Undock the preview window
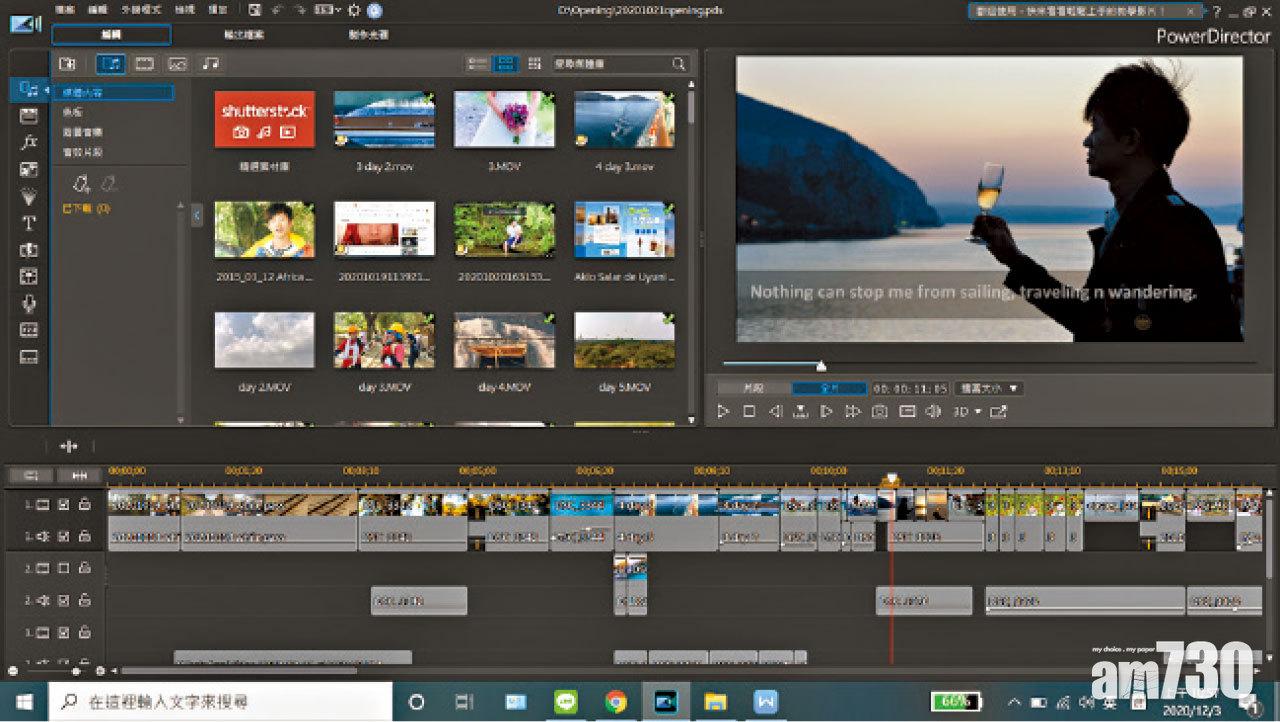 pyautogui.click(x=998, y=411)
